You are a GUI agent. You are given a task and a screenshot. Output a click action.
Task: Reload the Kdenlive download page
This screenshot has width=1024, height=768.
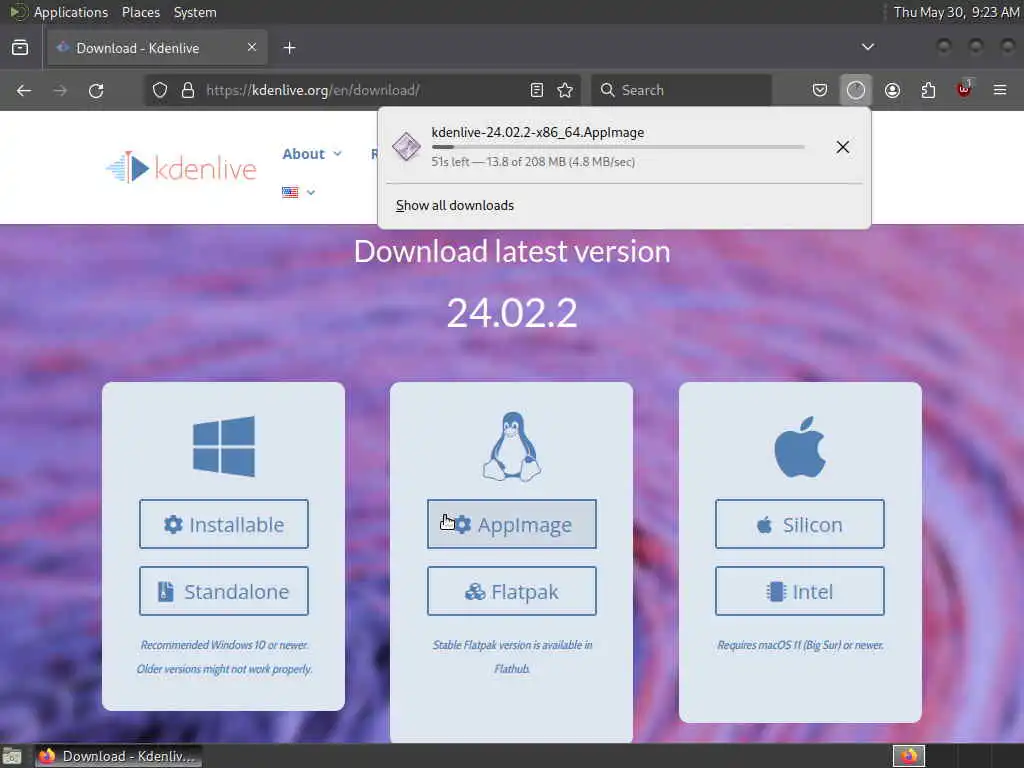click(x=96, y=90)
